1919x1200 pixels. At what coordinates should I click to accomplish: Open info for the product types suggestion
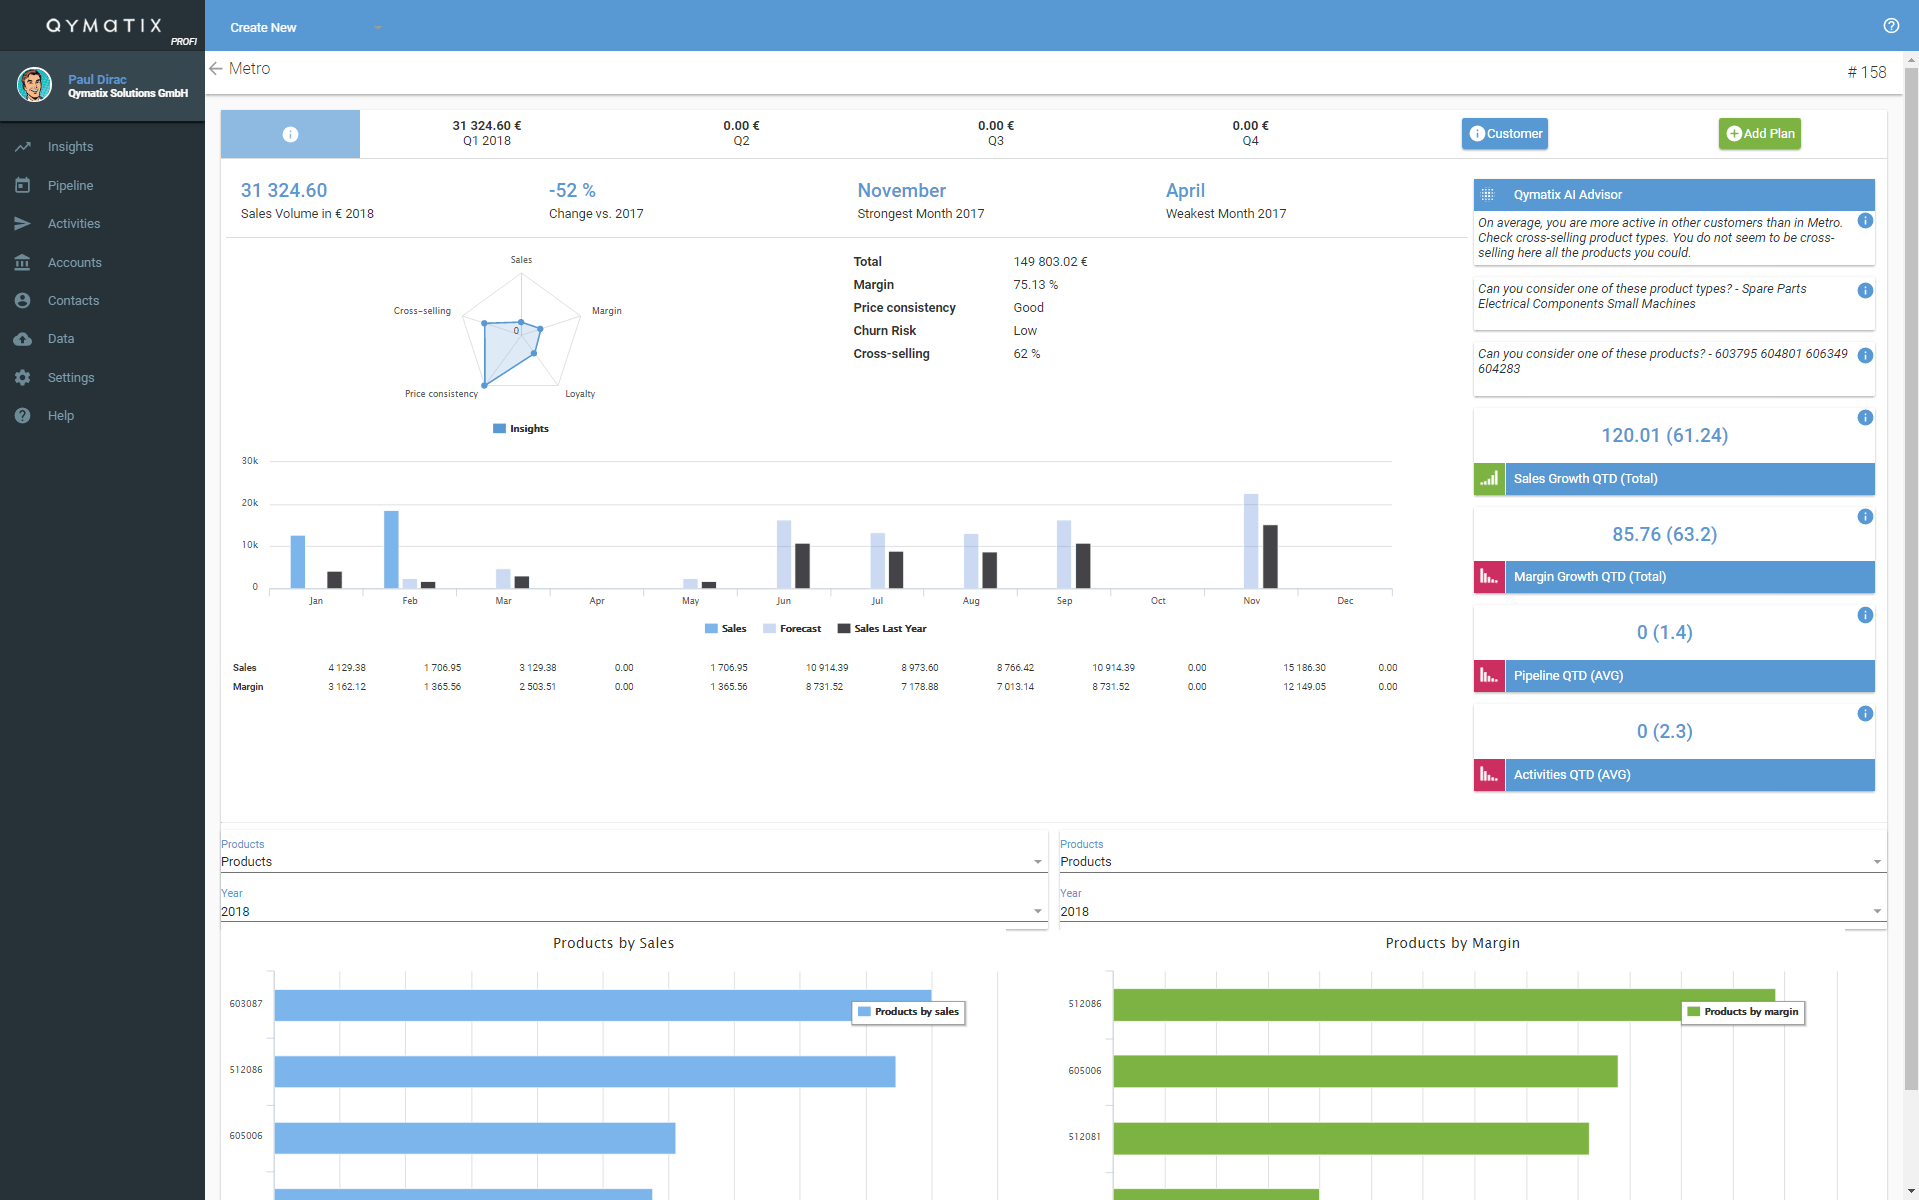[x=1865, y=291]
